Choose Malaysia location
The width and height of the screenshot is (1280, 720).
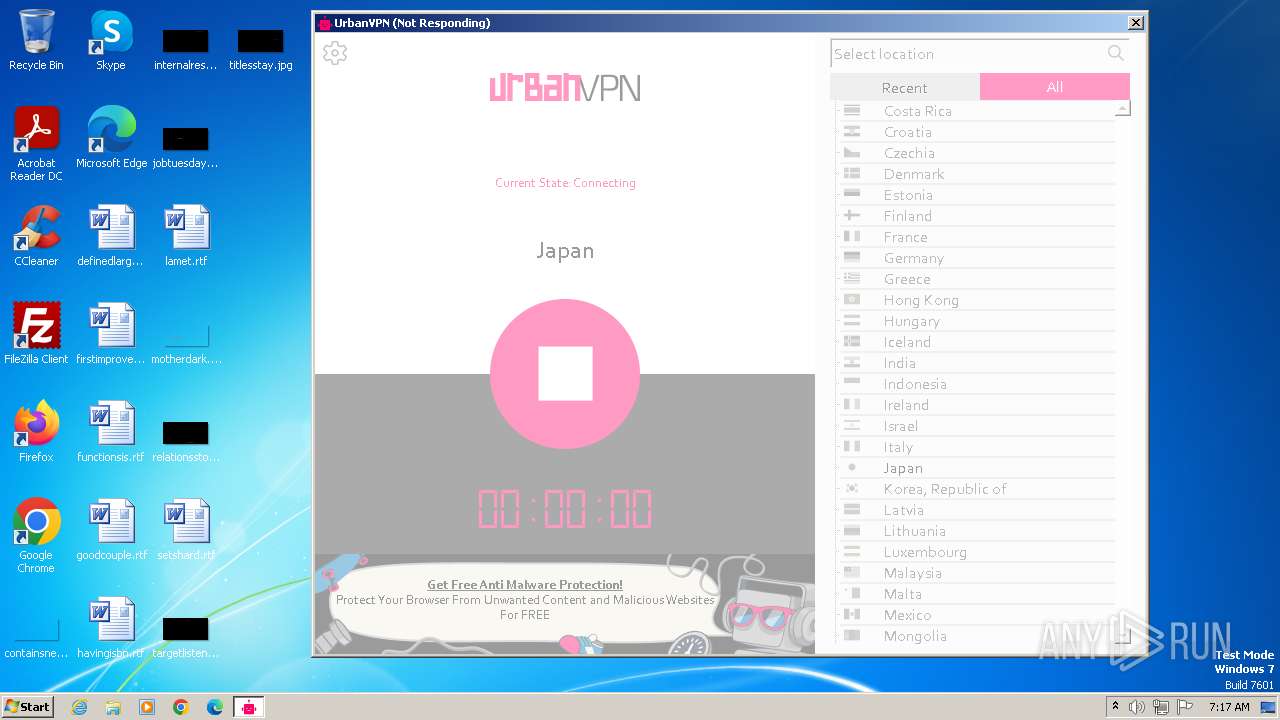click(976, 573)
